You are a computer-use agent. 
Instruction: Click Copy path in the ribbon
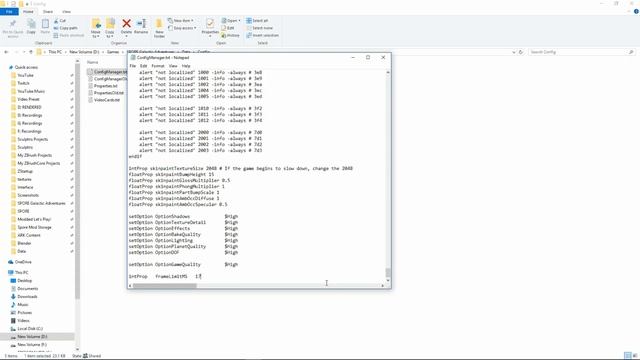coord(65,28)
